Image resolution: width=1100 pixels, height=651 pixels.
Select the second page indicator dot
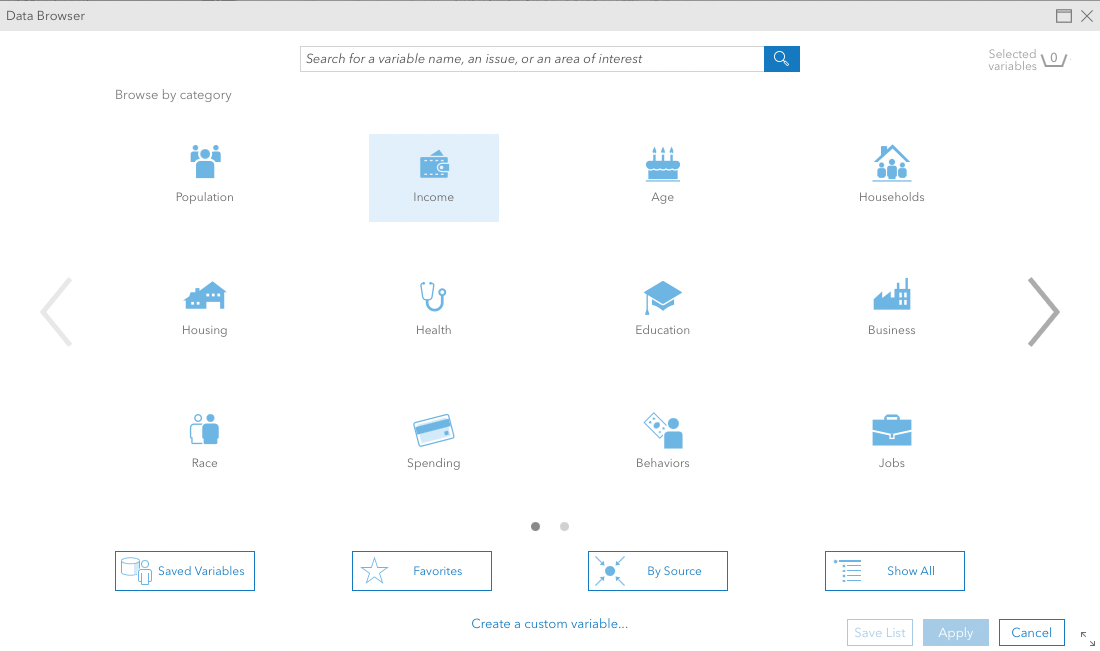pos(564,526)
